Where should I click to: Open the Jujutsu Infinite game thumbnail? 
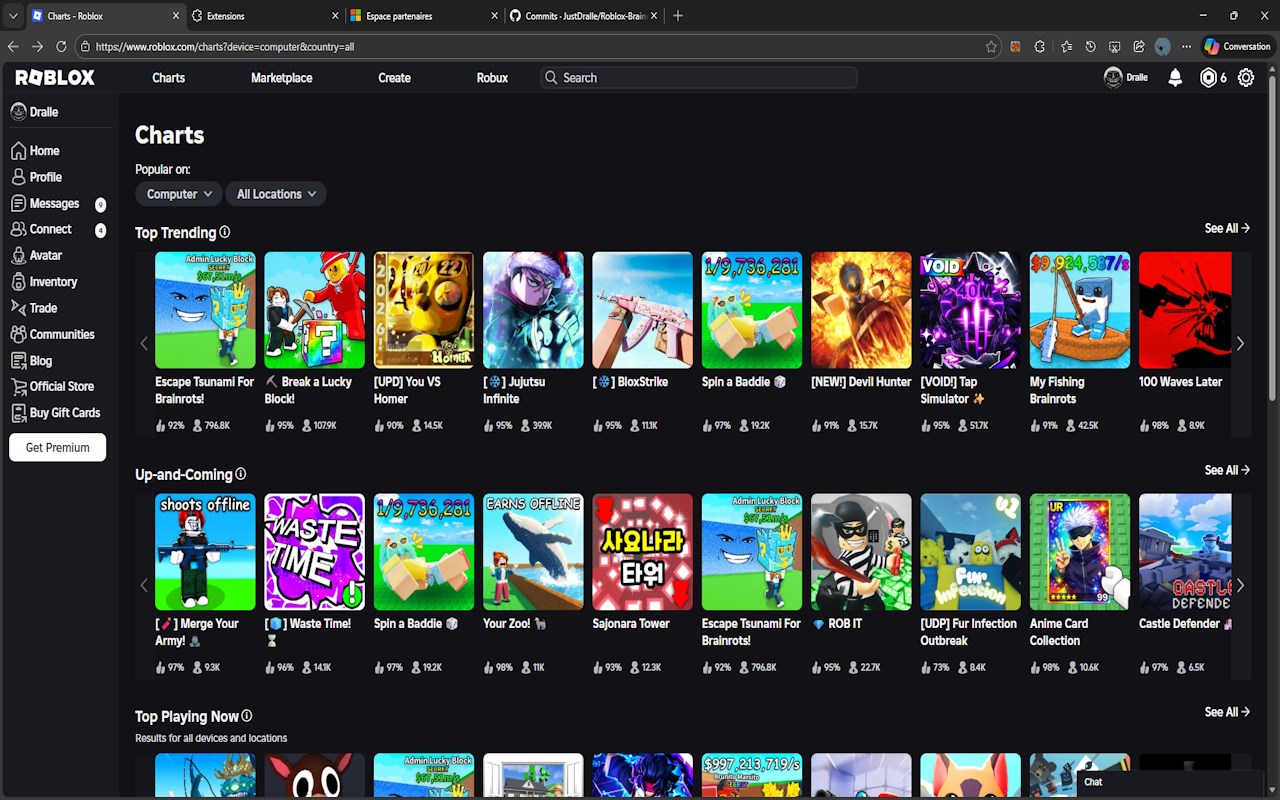coord(533,310)
